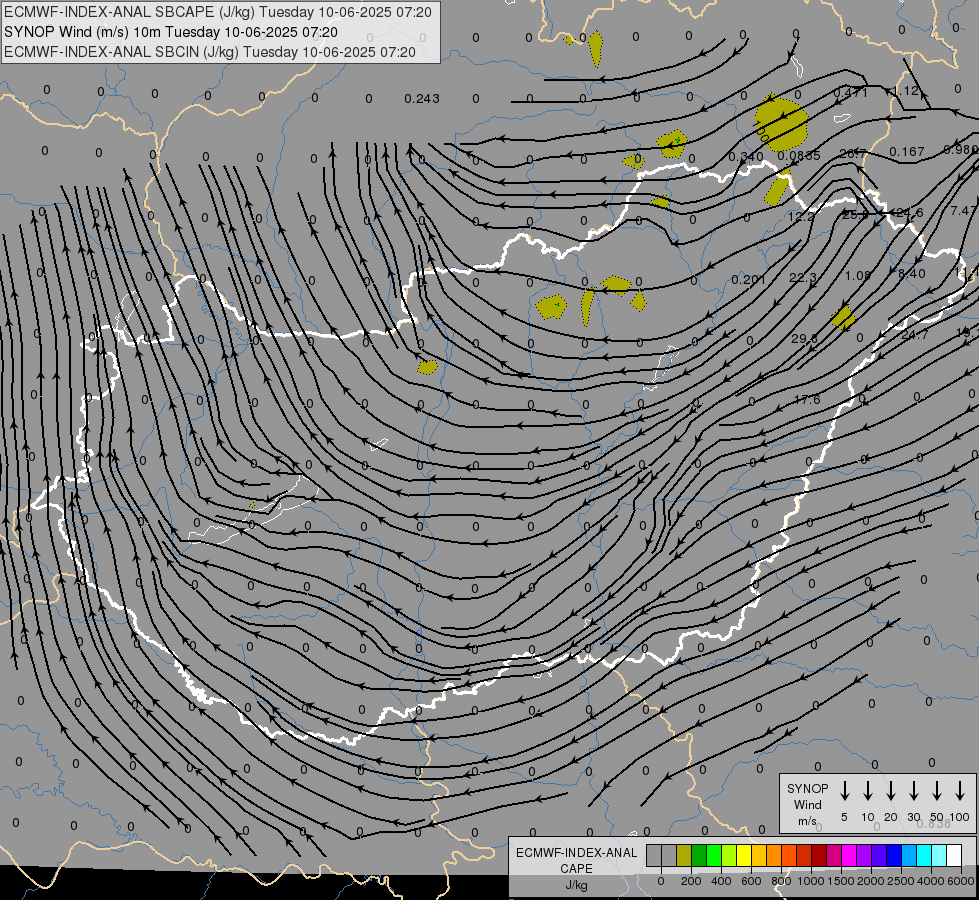Click the SYNOP wind arrow above 100
979x900 pixels.
pyautogui.click(x=960, y=791)
